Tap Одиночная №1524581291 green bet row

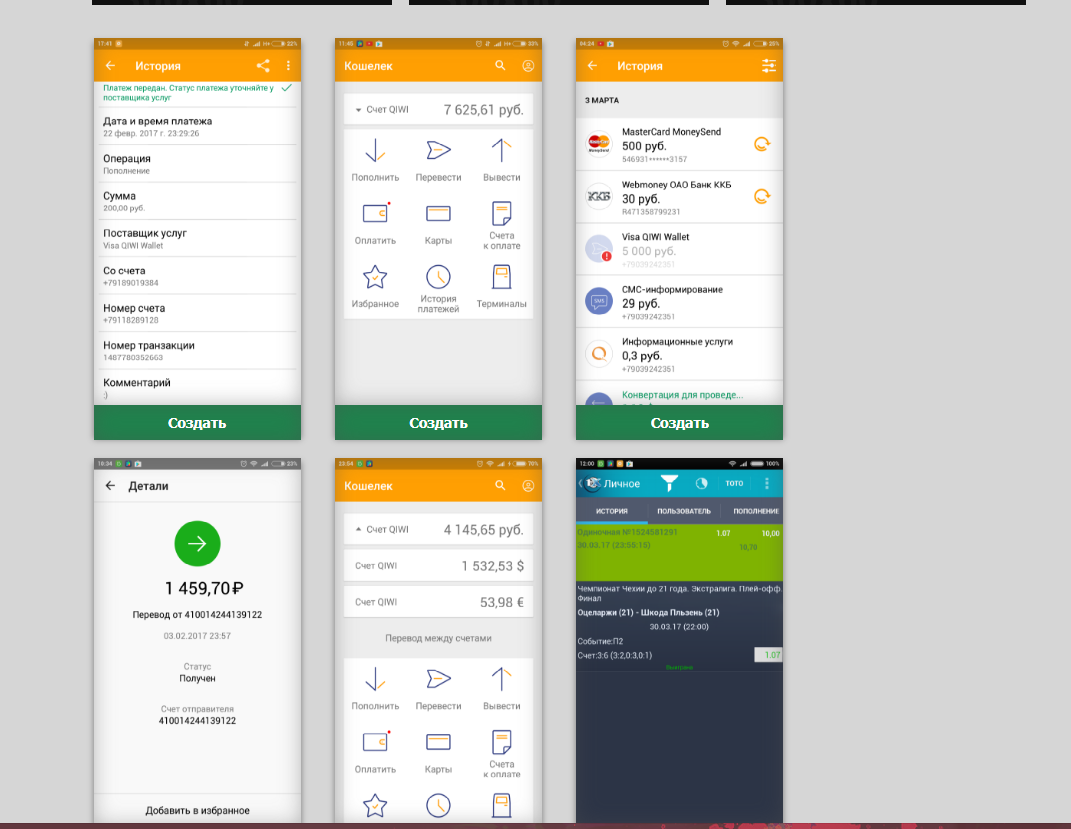680,553
